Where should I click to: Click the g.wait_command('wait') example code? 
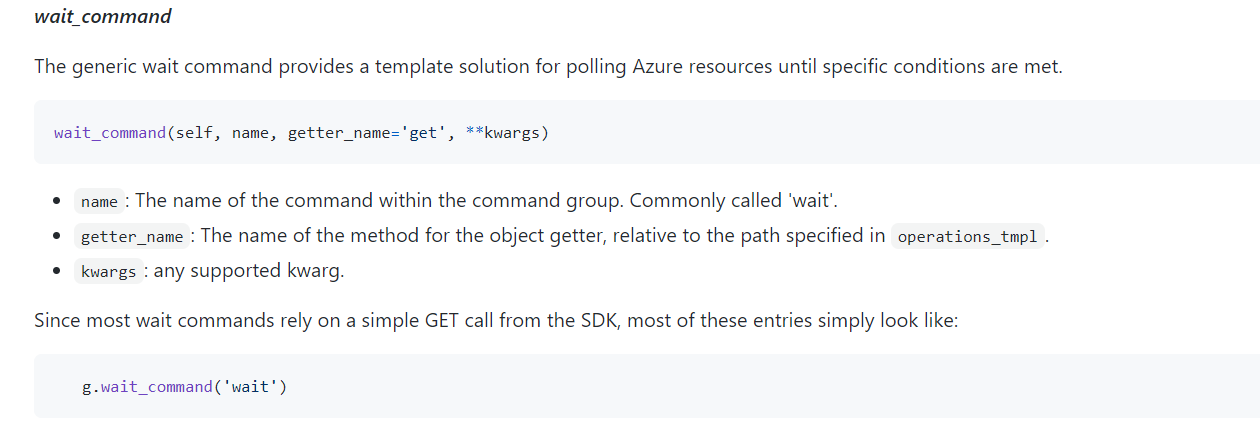tap(185, 386)
